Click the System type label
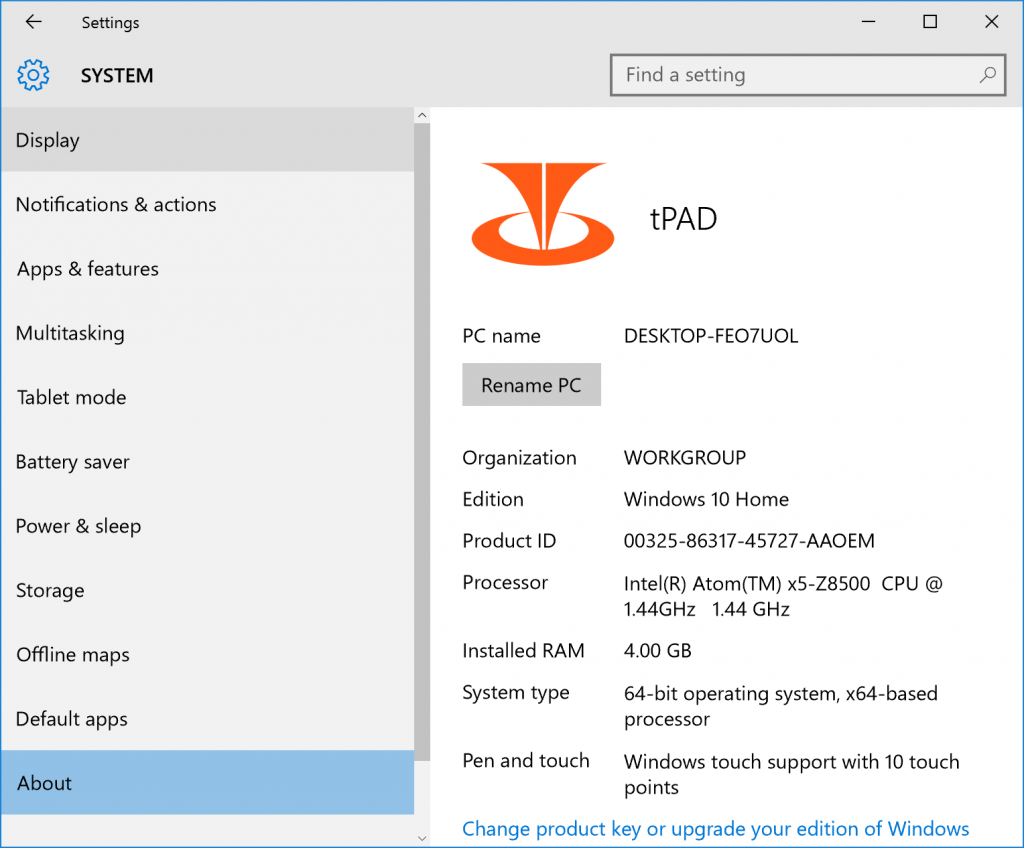 pos(516,693)
